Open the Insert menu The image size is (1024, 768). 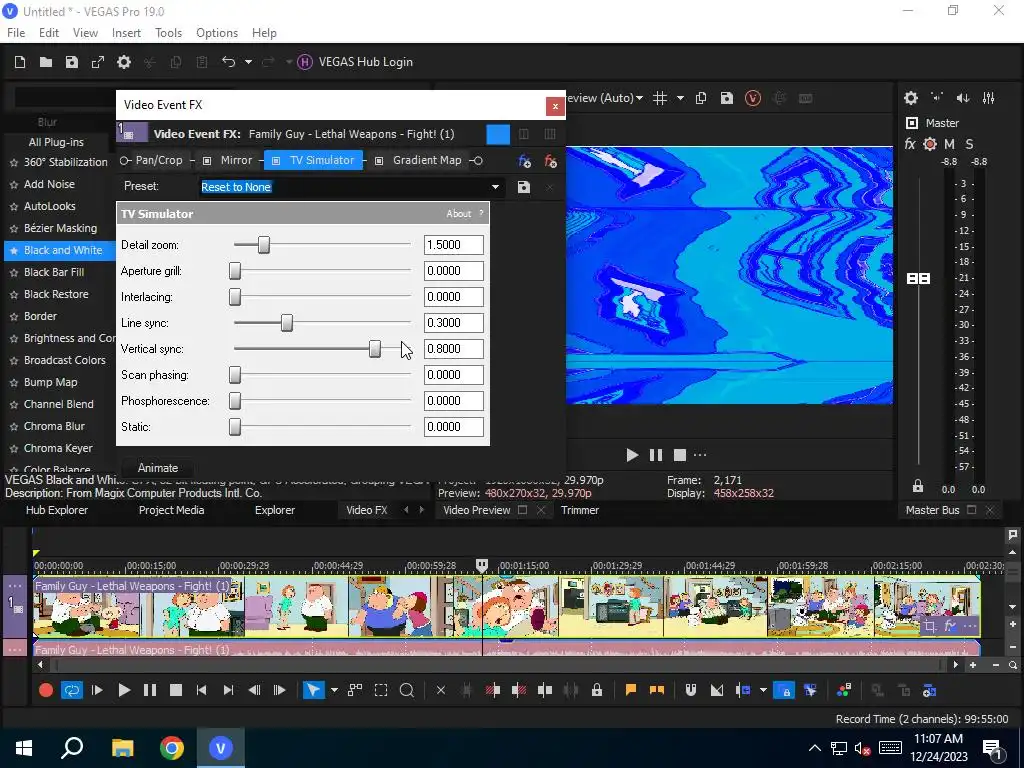pyautogui.click(x=126, y=33)
